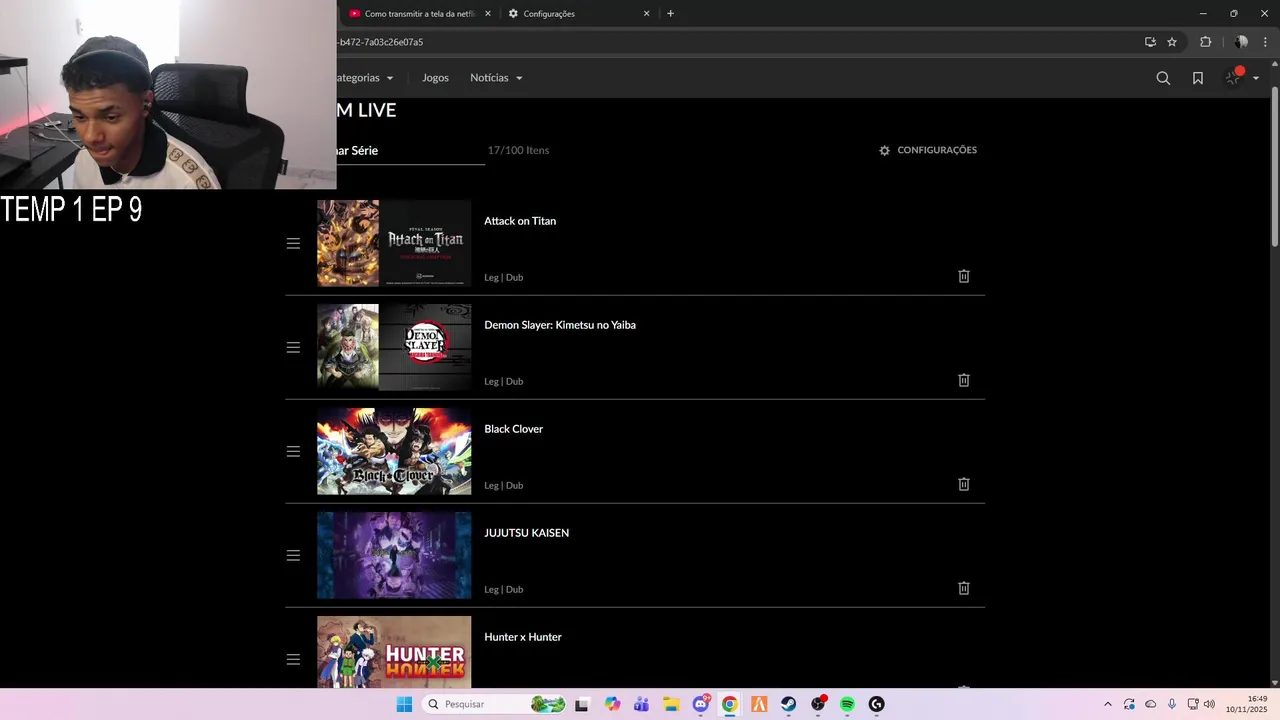
Task: Expand the Notícias dropdown menu
Action: [496, 78]
